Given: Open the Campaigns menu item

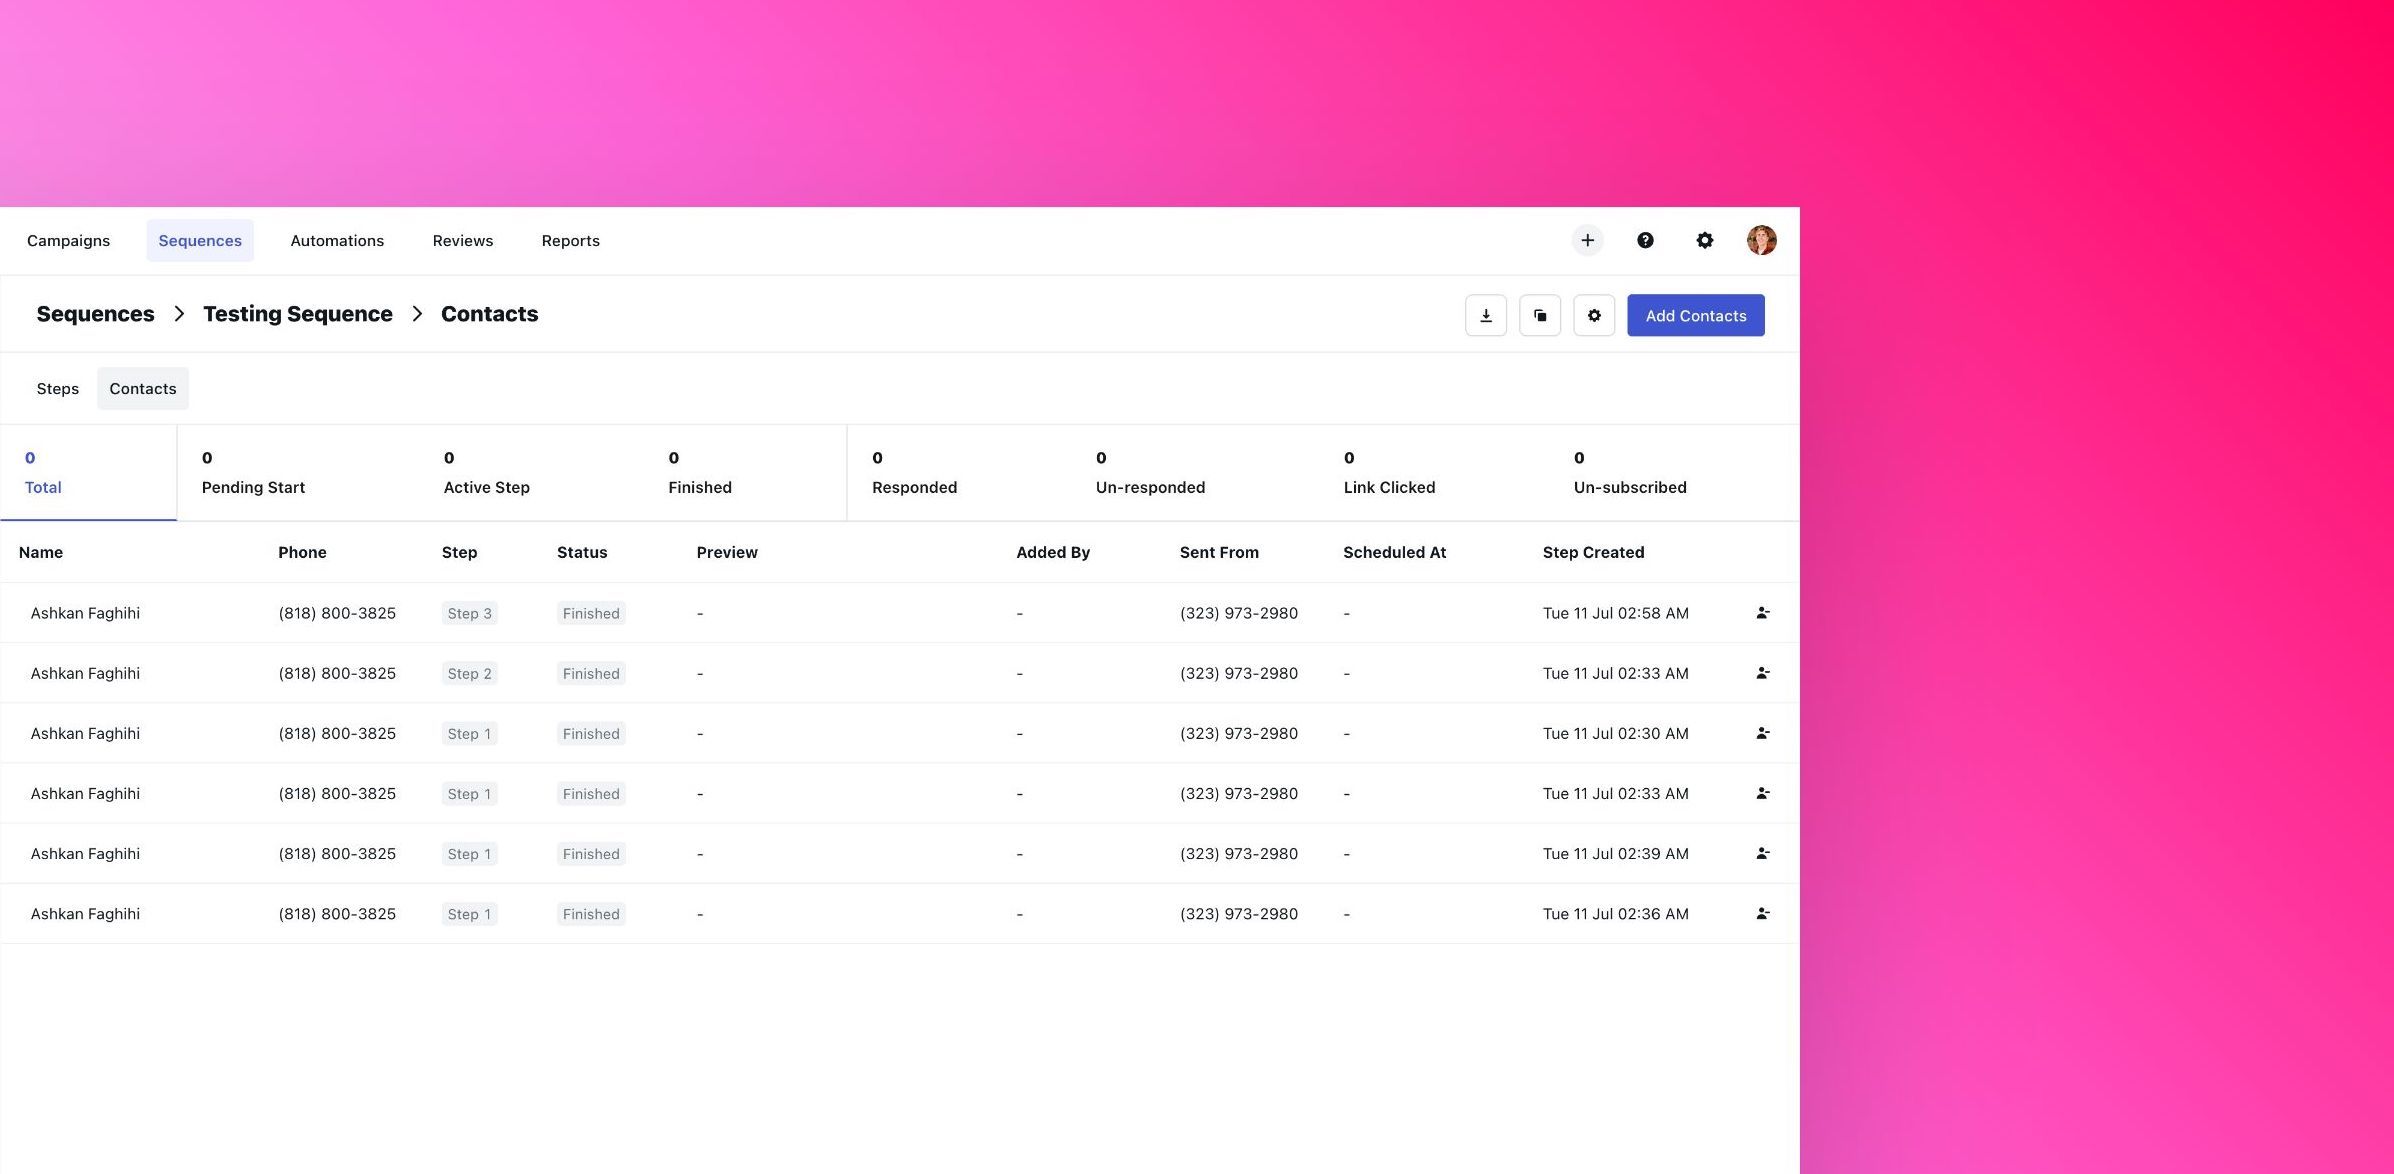Looking at the screenshot, I should pos(69,240).
